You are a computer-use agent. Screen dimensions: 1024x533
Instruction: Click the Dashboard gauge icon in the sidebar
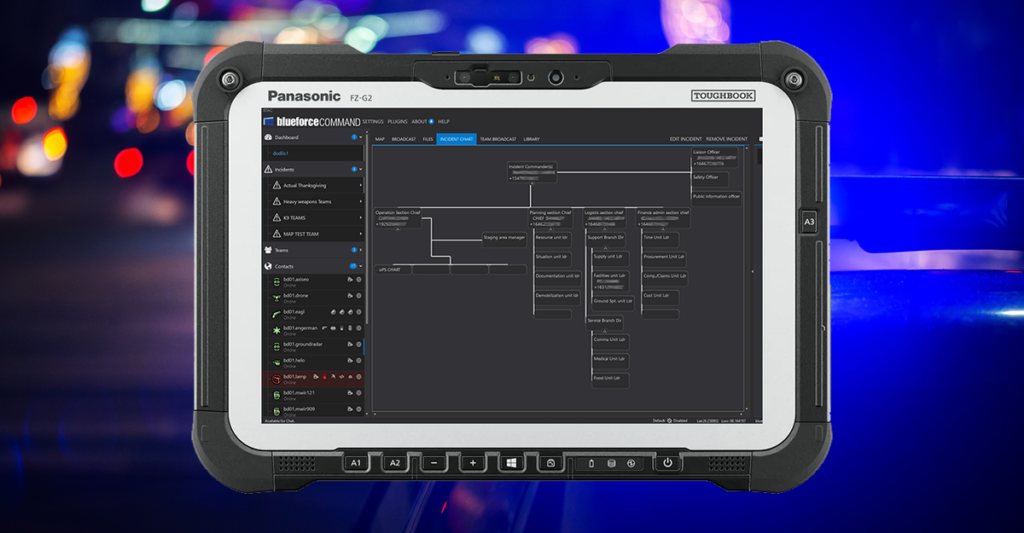[268, 137]
